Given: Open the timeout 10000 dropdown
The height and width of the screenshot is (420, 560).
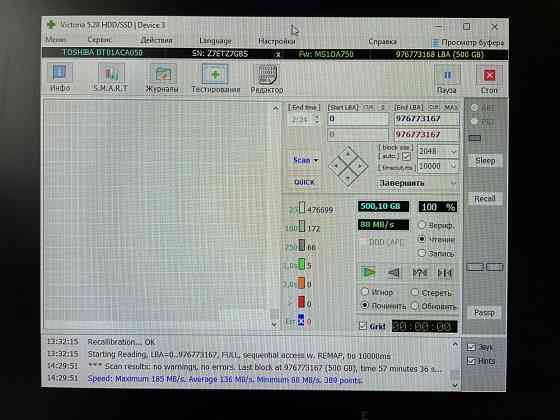Looking at the screenshot, I should point(438,166).
